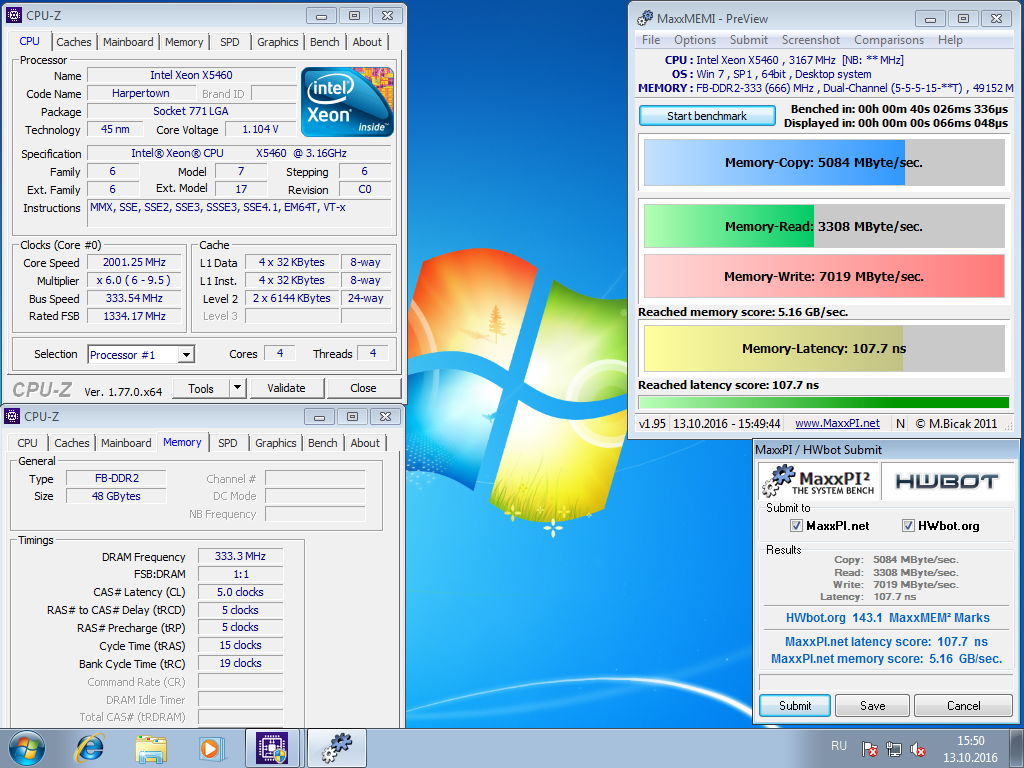The width and height of the screenshot is (1024, 768).
Task: Switch to CPU-Z taskbar button
Action: click(x=272, y=748)
